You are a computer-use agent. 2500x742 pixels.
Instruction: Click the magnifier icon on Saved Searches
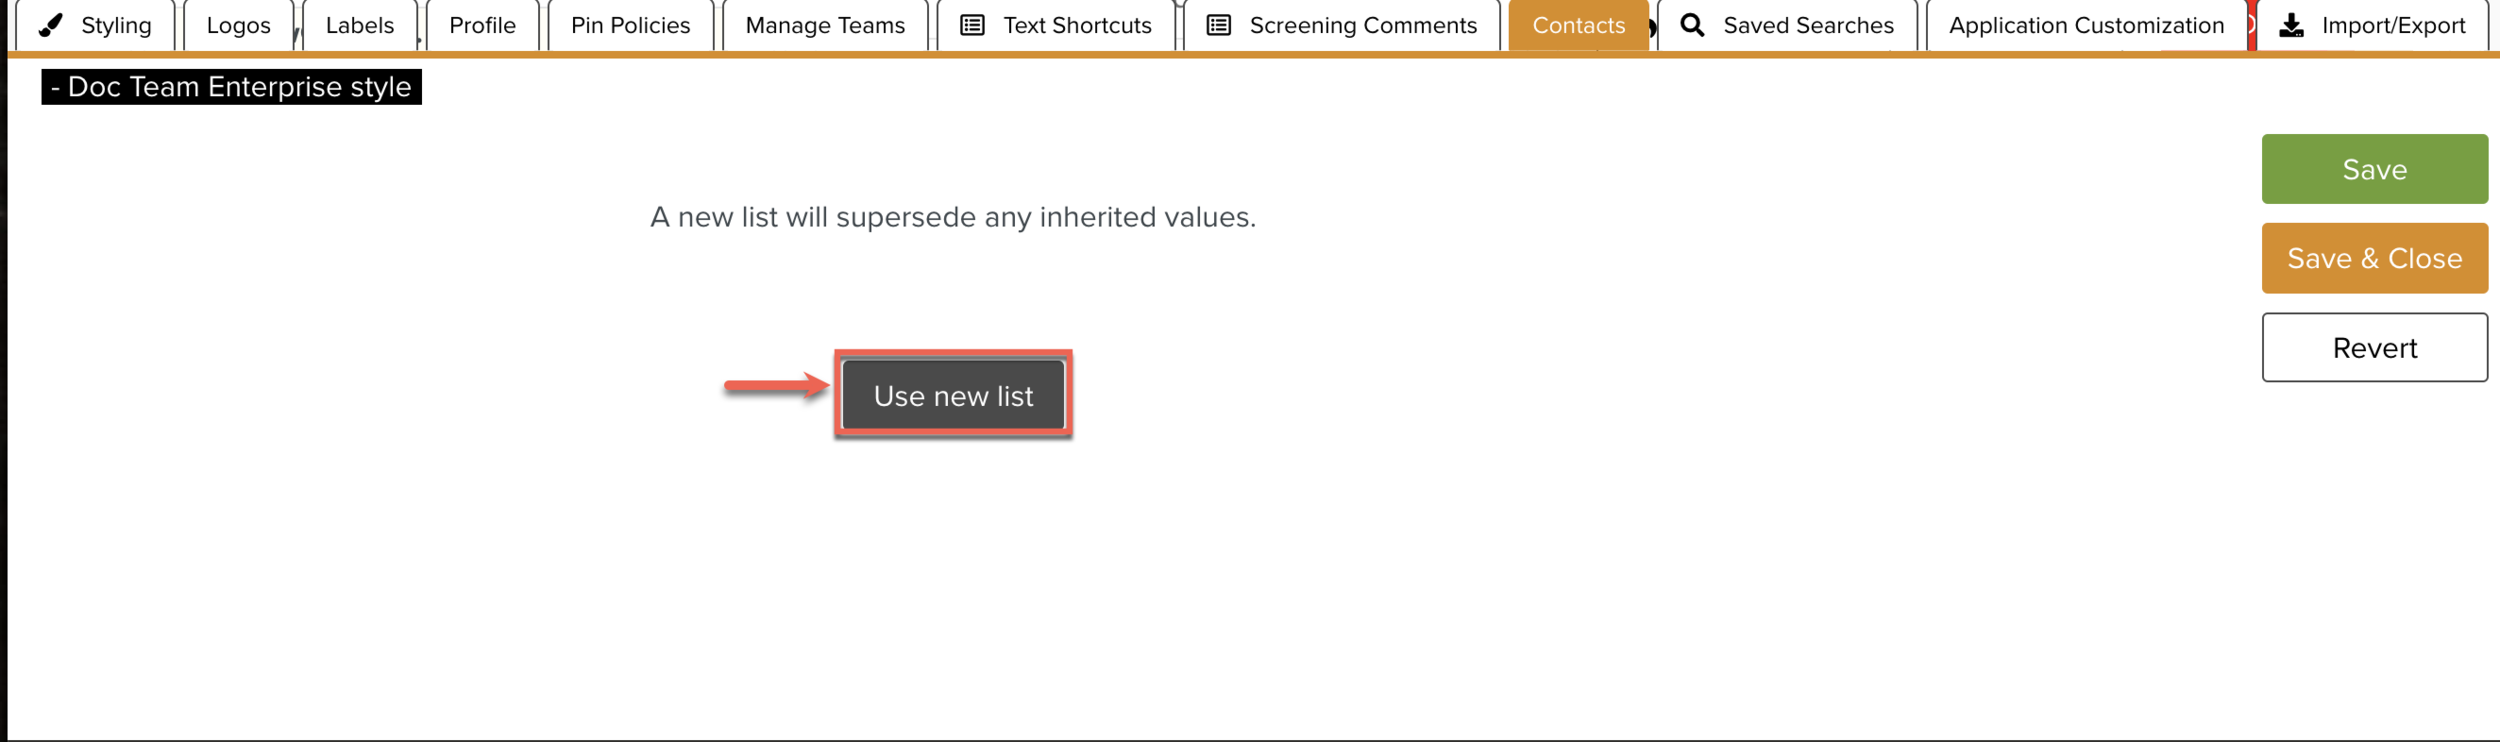pyautogui.click(x=1692, y=25)
